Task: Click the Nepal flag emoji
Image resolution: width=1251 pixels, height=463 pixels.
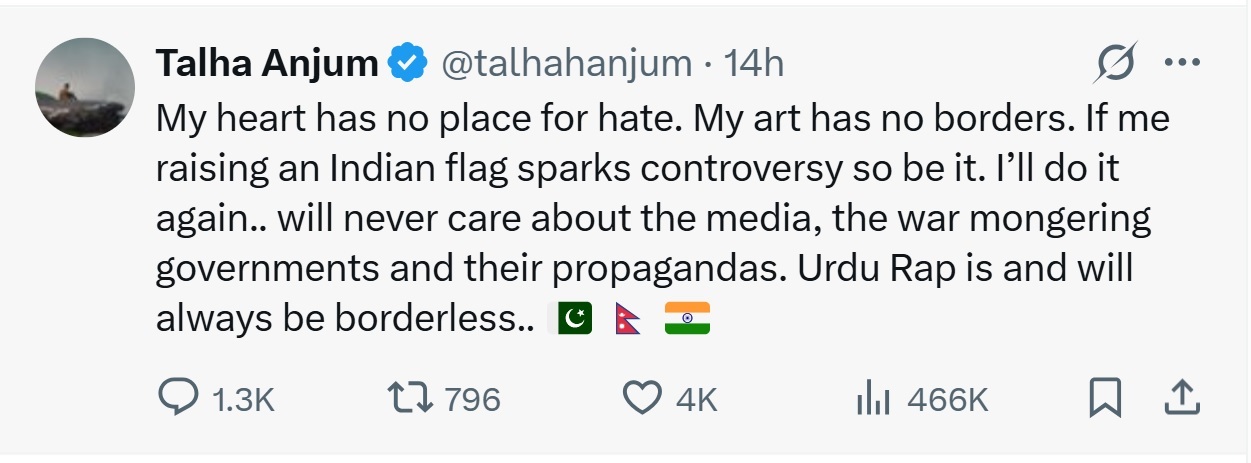Action: pyautogui.click(x=630, y=318)
